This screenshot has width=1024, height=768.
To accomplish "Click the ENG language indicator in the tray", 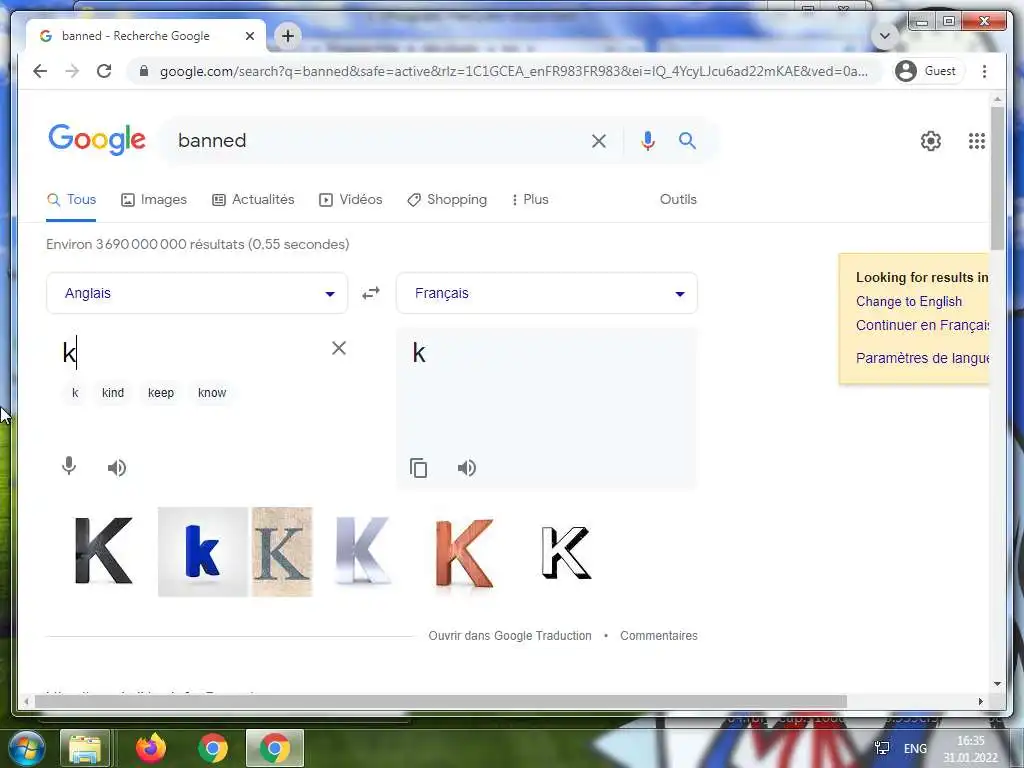I will point(915,749).
